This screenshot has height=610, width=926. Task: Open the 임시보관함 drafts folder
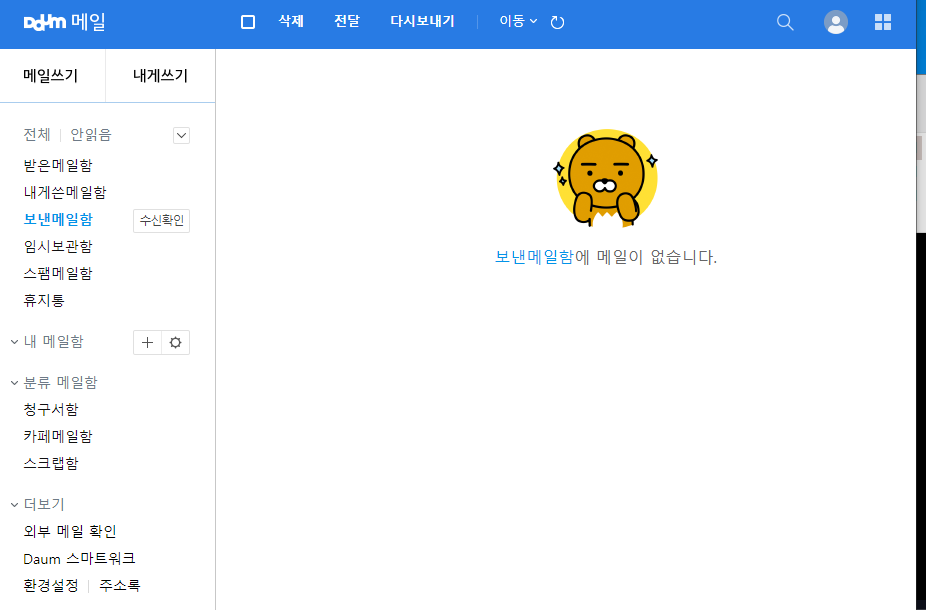click(58, 246)
